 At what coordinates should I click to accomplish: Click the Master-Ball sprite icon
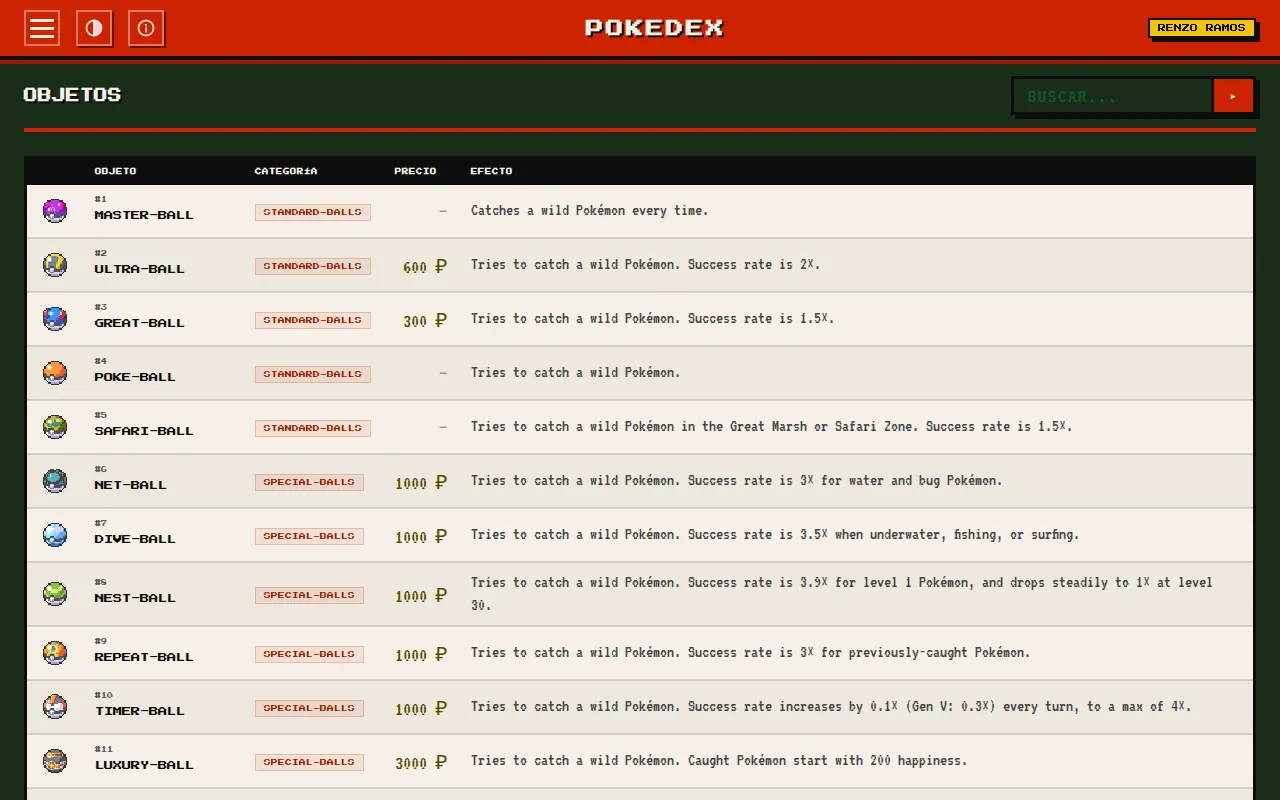55,211
